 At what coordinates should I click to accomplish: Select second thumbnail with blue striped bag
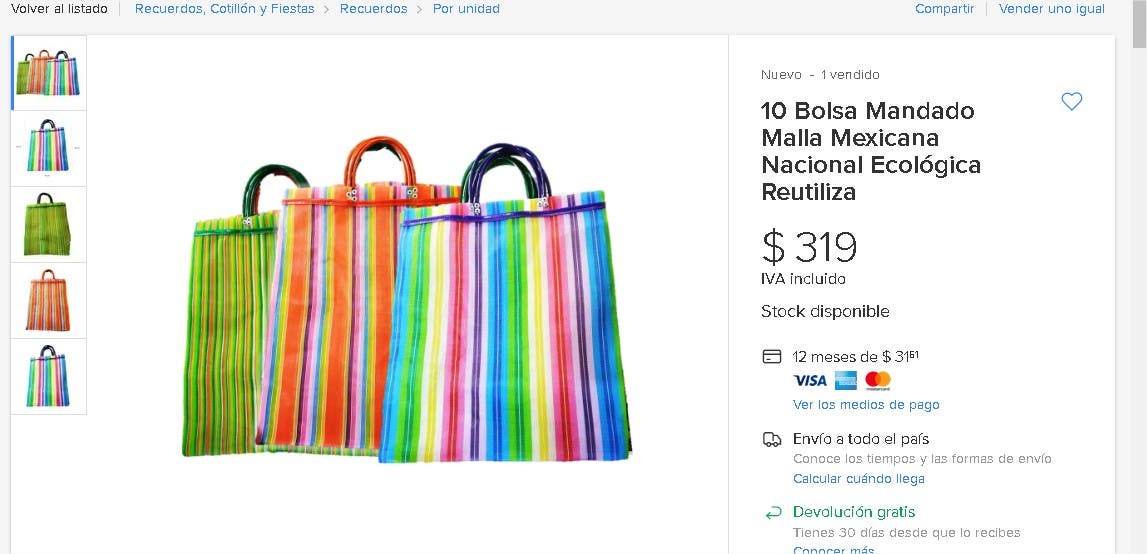pyautogui.click(x=49, y=148)
